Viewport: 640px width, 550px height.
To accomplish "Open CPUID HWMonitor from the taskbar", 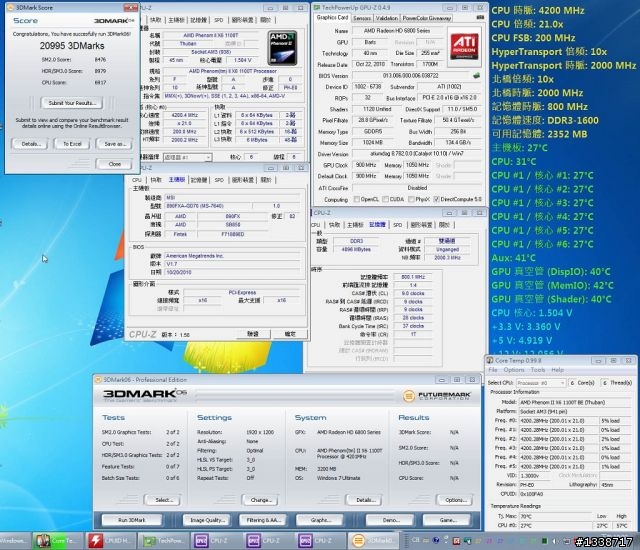I will (x=109, y=541).
